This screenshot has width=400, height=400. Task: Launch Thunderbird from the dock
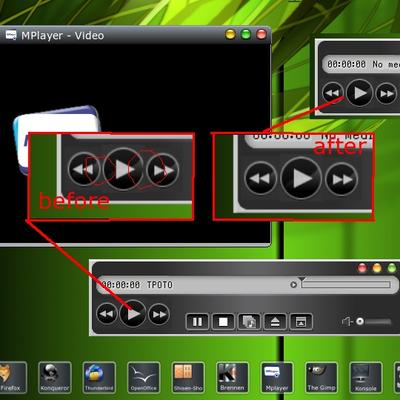point(99,378)
